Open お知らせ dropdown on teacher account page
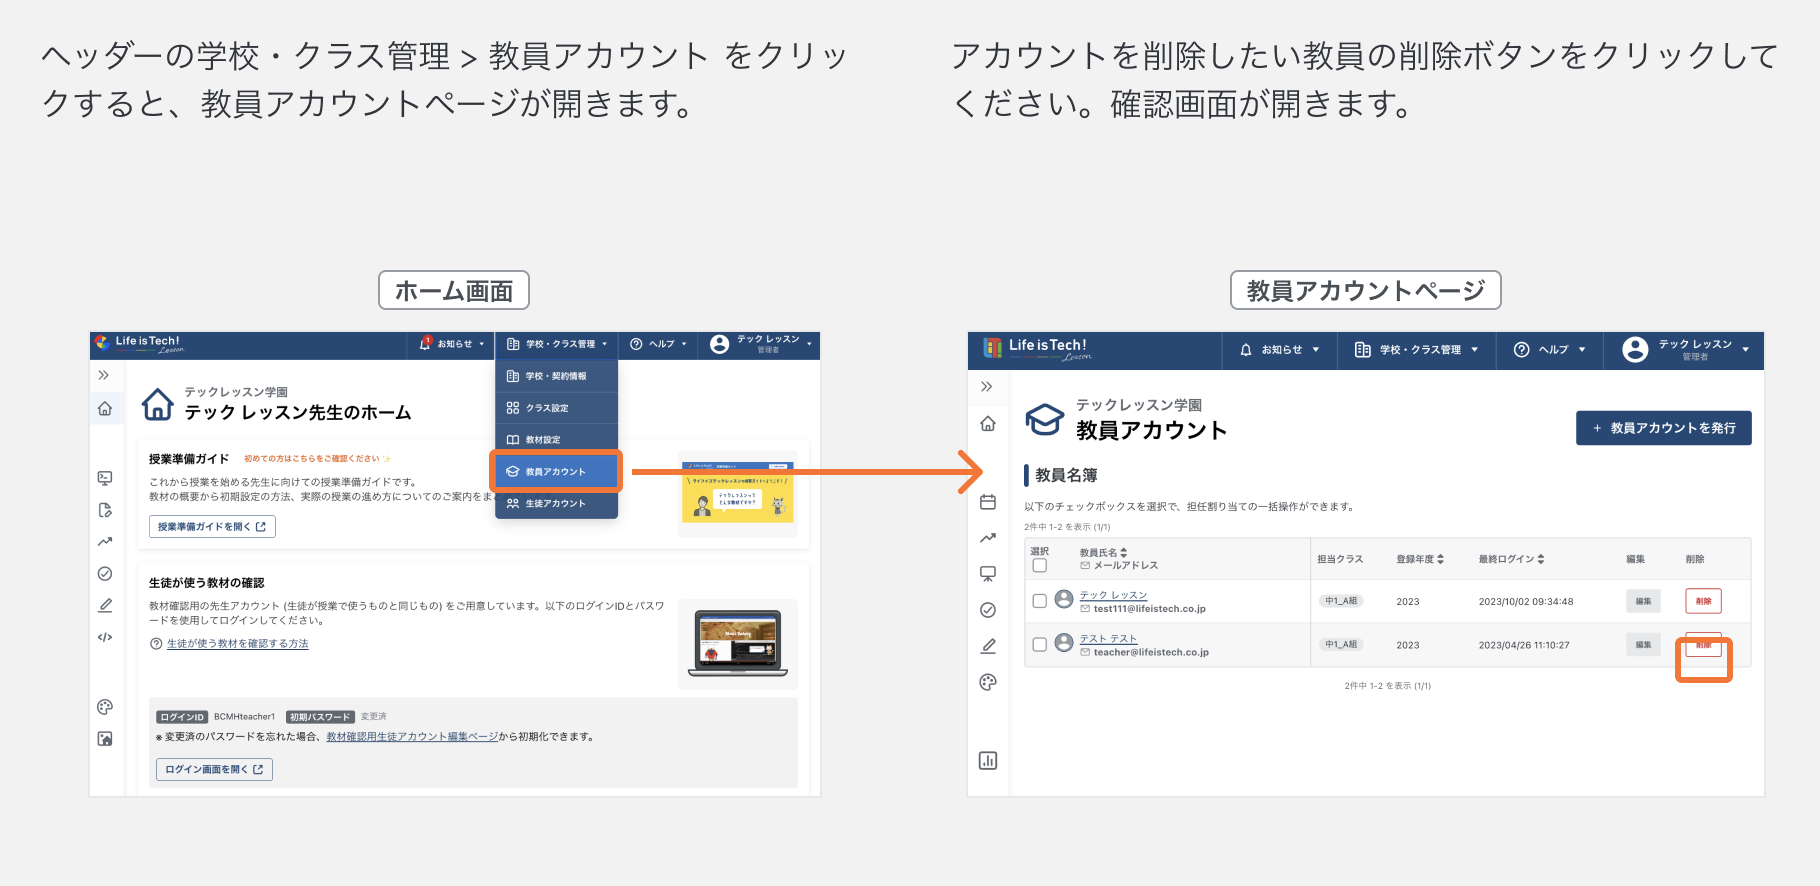The height and width of the screenshot is (886, 1820). (1280, 350)
